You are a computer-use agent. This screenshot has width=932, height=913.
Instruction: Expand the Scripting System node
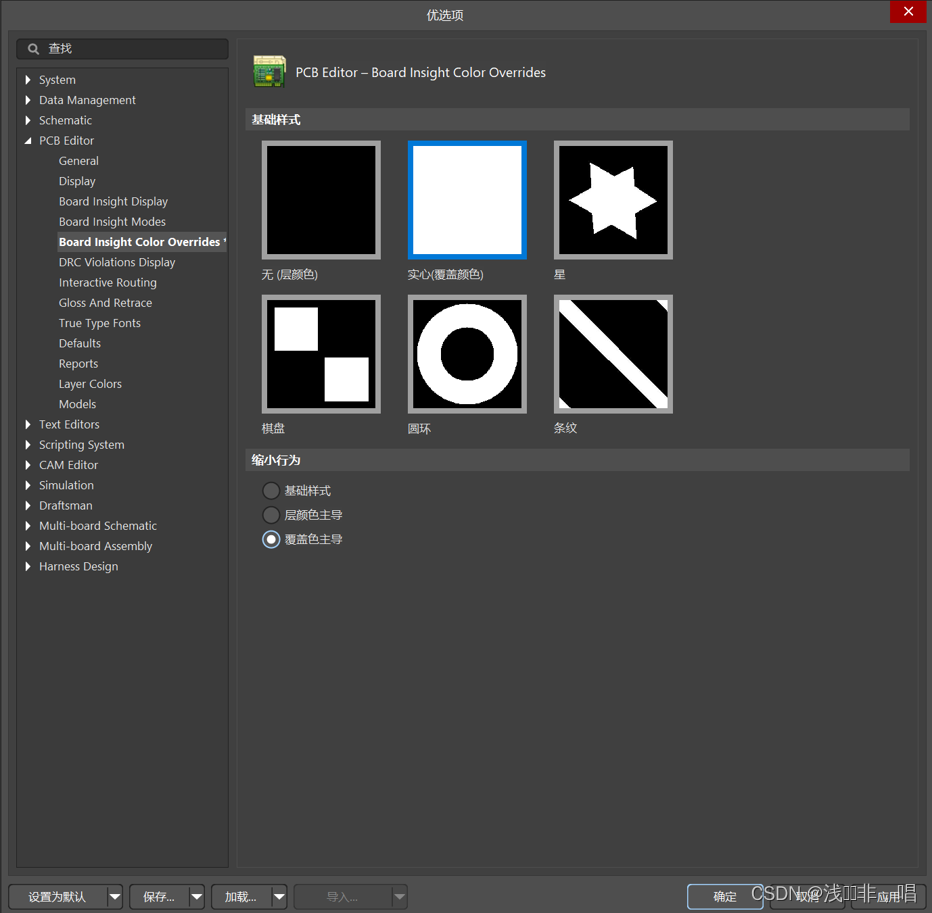(28, 445)
